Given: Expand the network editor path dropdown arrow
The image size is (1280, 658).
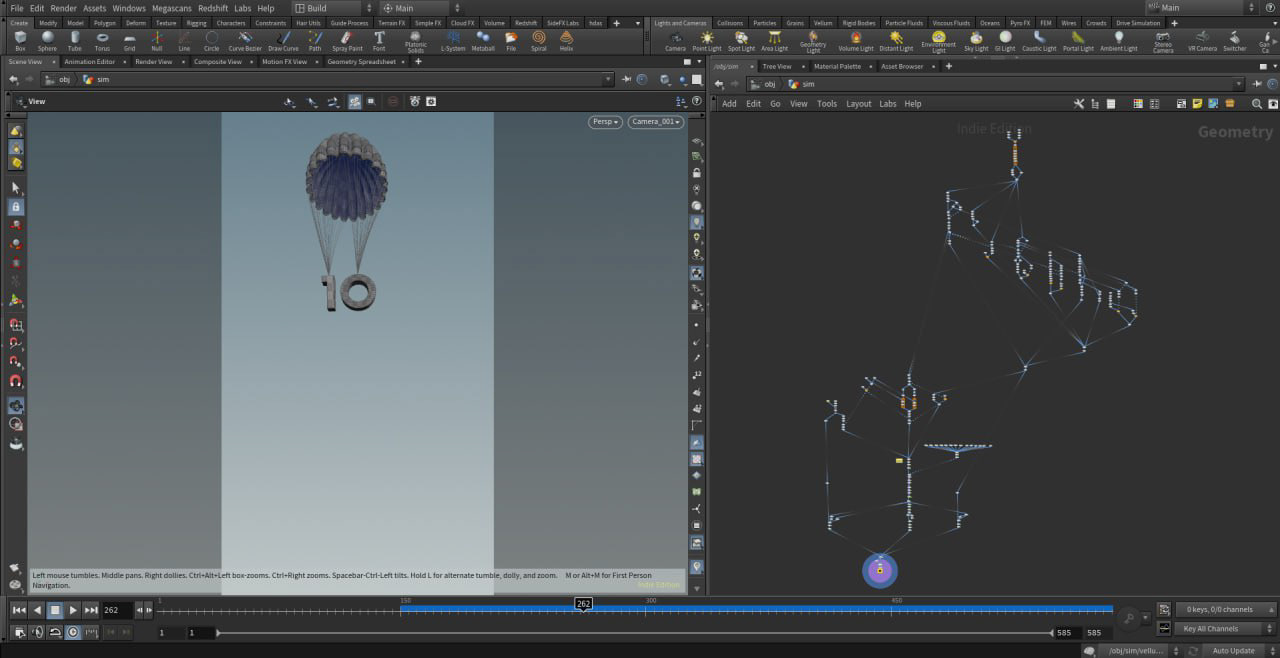Looking at the screenshot, I should (1238, 84).
